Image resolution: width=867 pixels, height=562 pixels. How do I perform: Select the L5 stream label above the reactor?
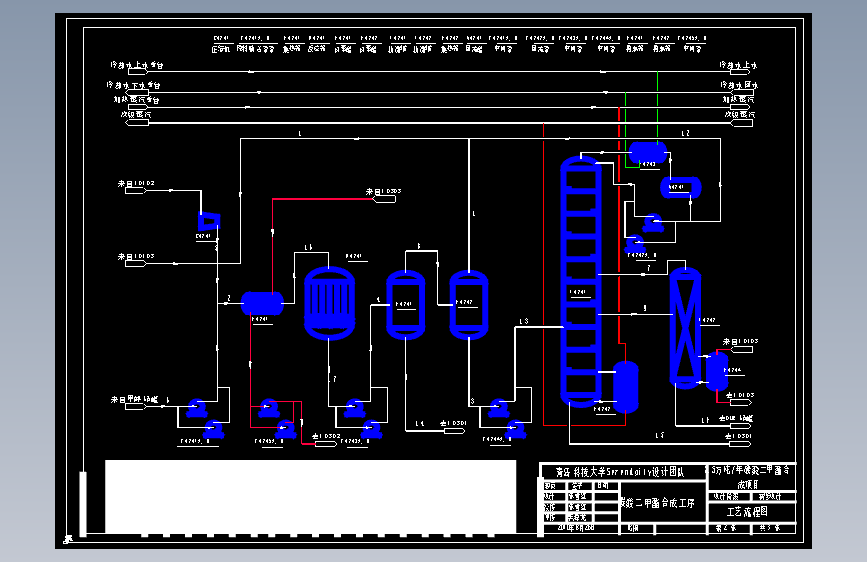point(309,247)
